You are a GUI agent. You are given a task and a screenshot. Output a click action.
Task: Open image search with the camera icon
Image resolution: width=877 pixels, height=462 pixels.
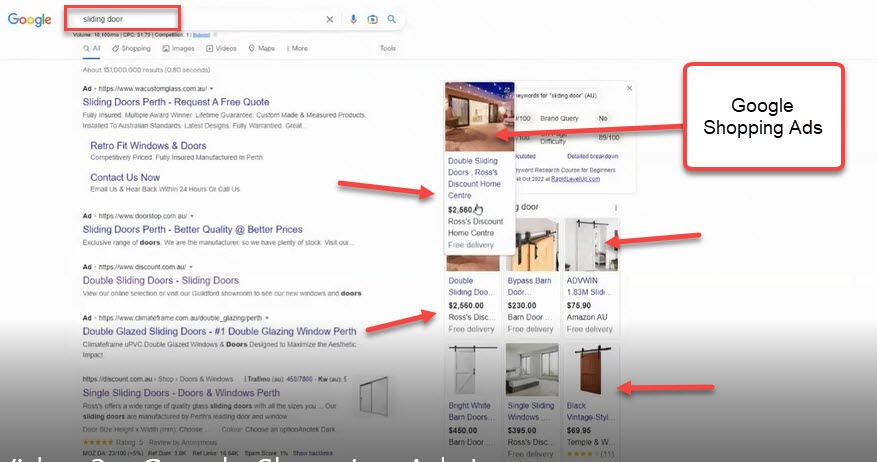coord(373,19)
